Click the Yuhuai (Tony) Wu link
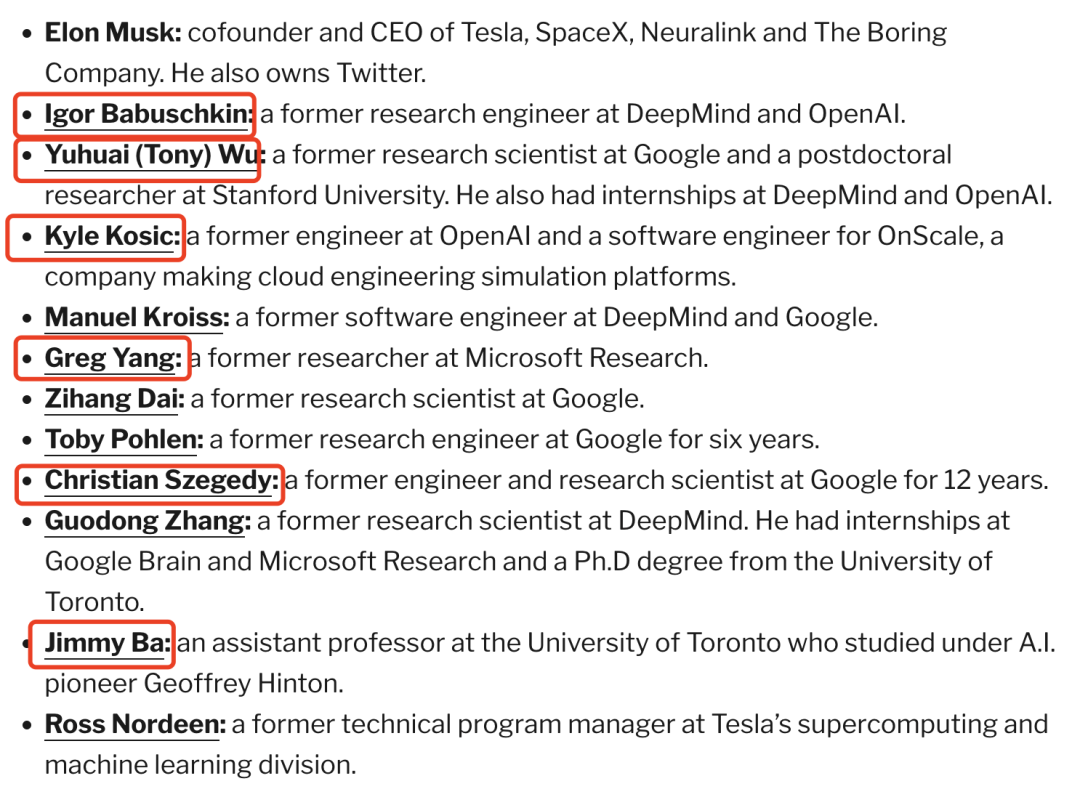Viewport: 1080px width, 789px height. click(152, 155)
